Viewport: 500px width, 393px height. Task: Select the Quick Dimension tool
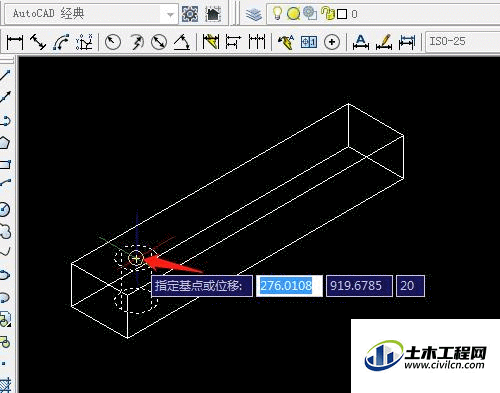point(211,42)
